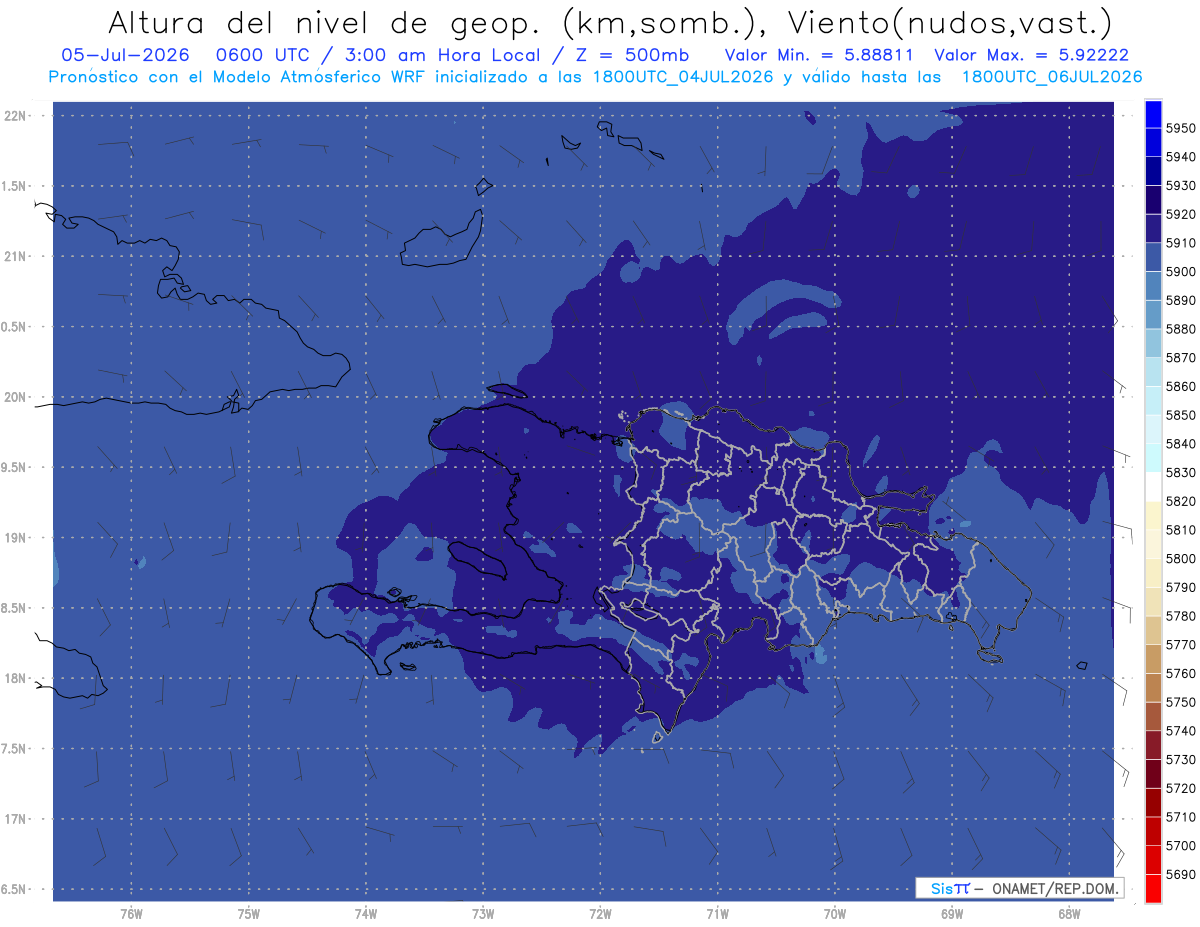Click the '5820' colorbar label
The image size is (1200, 927).
click(x=1180, y=501)
